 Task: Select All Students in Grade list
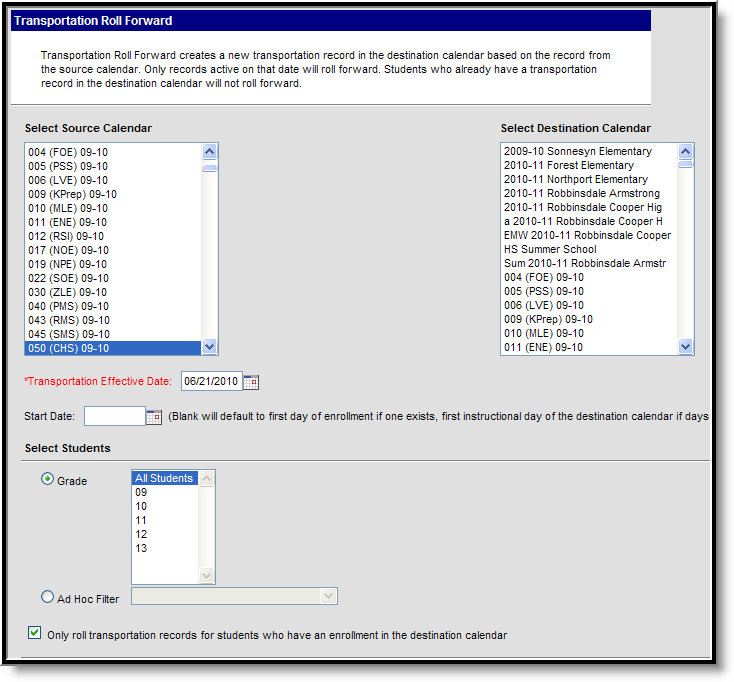coord(165,478)
